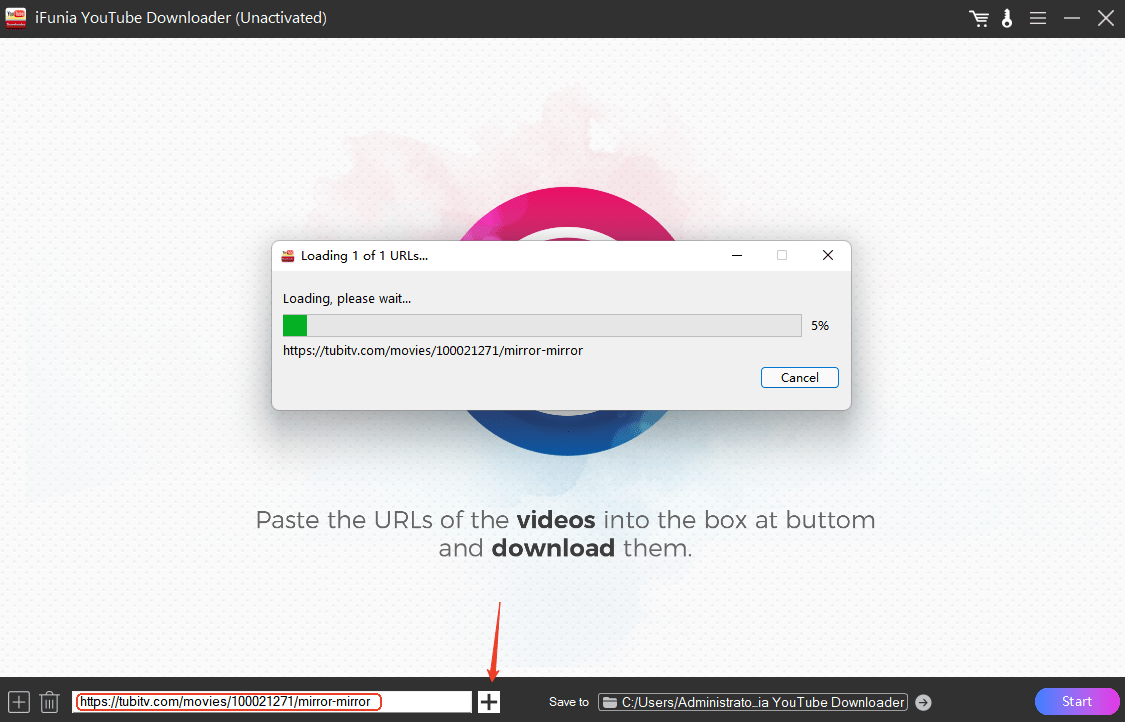
Task: Close the iFunia YouTube Downloader window
Action: (1105, 18)
